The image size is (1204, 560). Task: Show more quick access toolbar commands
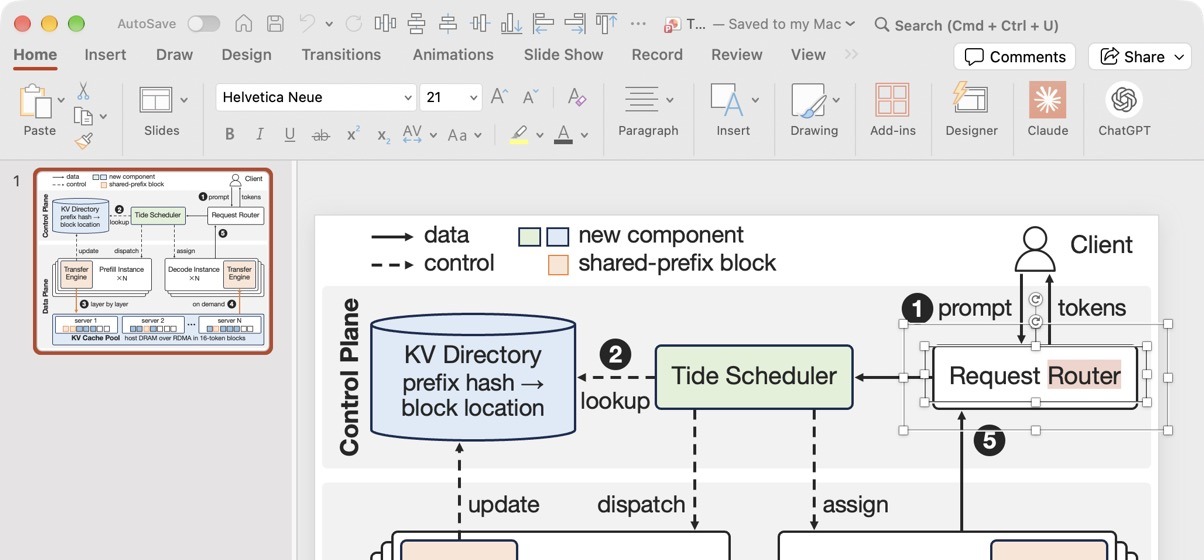[x=639, y=24]
